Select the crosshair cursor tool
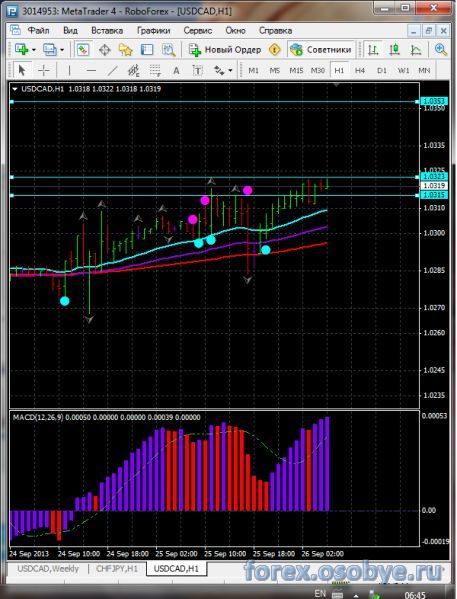The image size is (457, 599). (44, 70)
